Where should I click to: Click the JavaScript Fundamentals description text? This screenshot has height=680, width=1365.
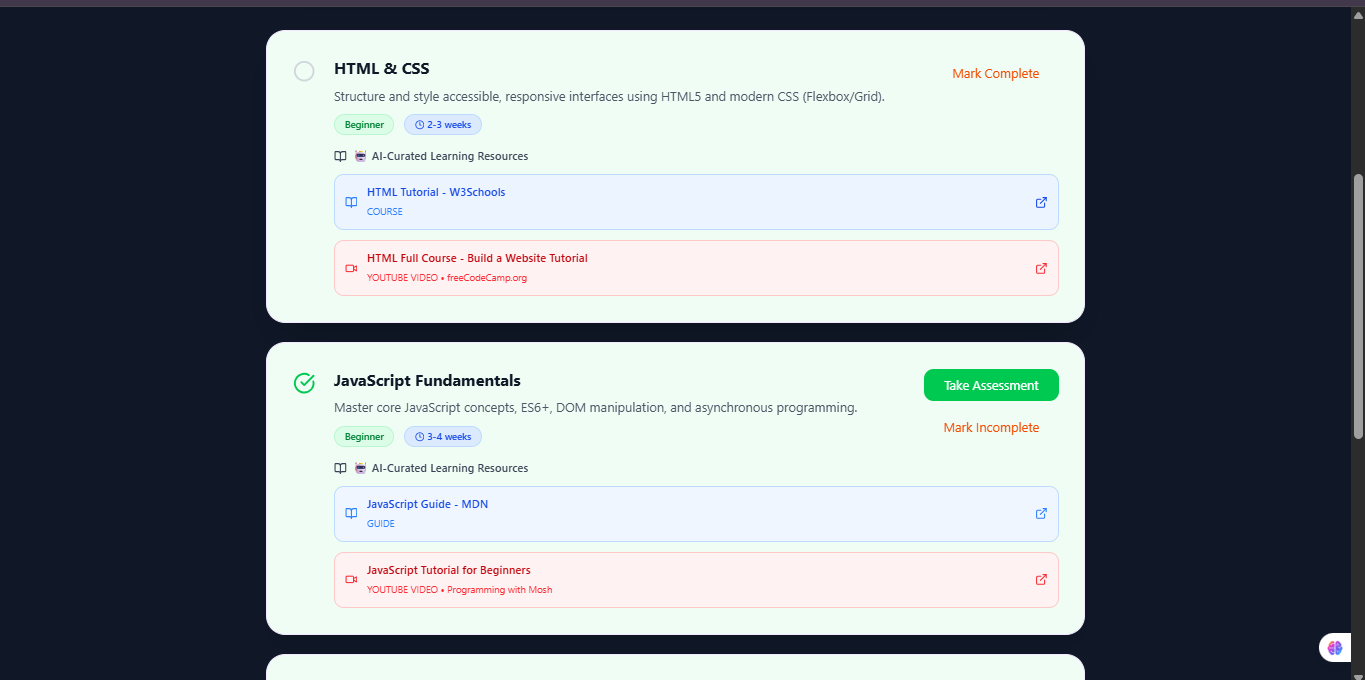596,408
